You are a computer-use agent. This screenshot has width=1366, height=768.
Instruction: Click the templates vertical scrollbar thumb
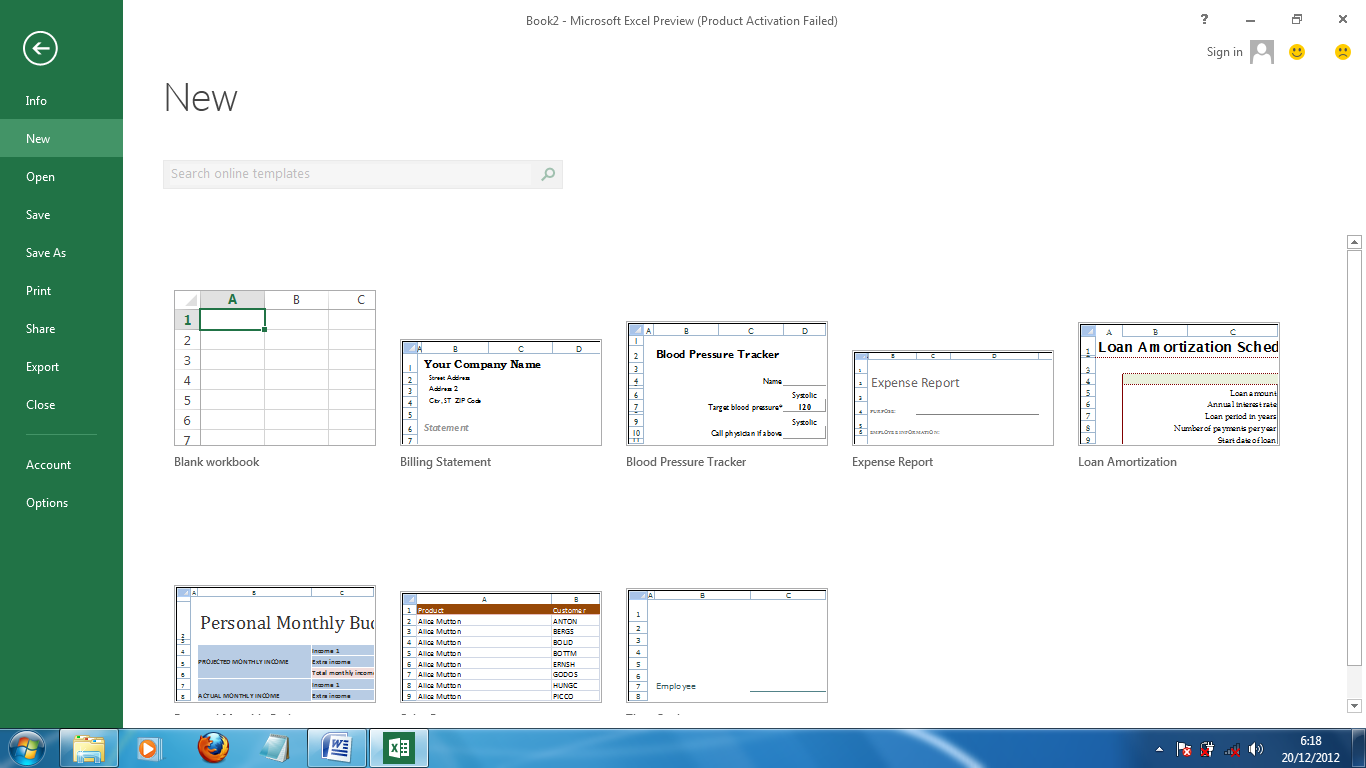click(1355, 458)
